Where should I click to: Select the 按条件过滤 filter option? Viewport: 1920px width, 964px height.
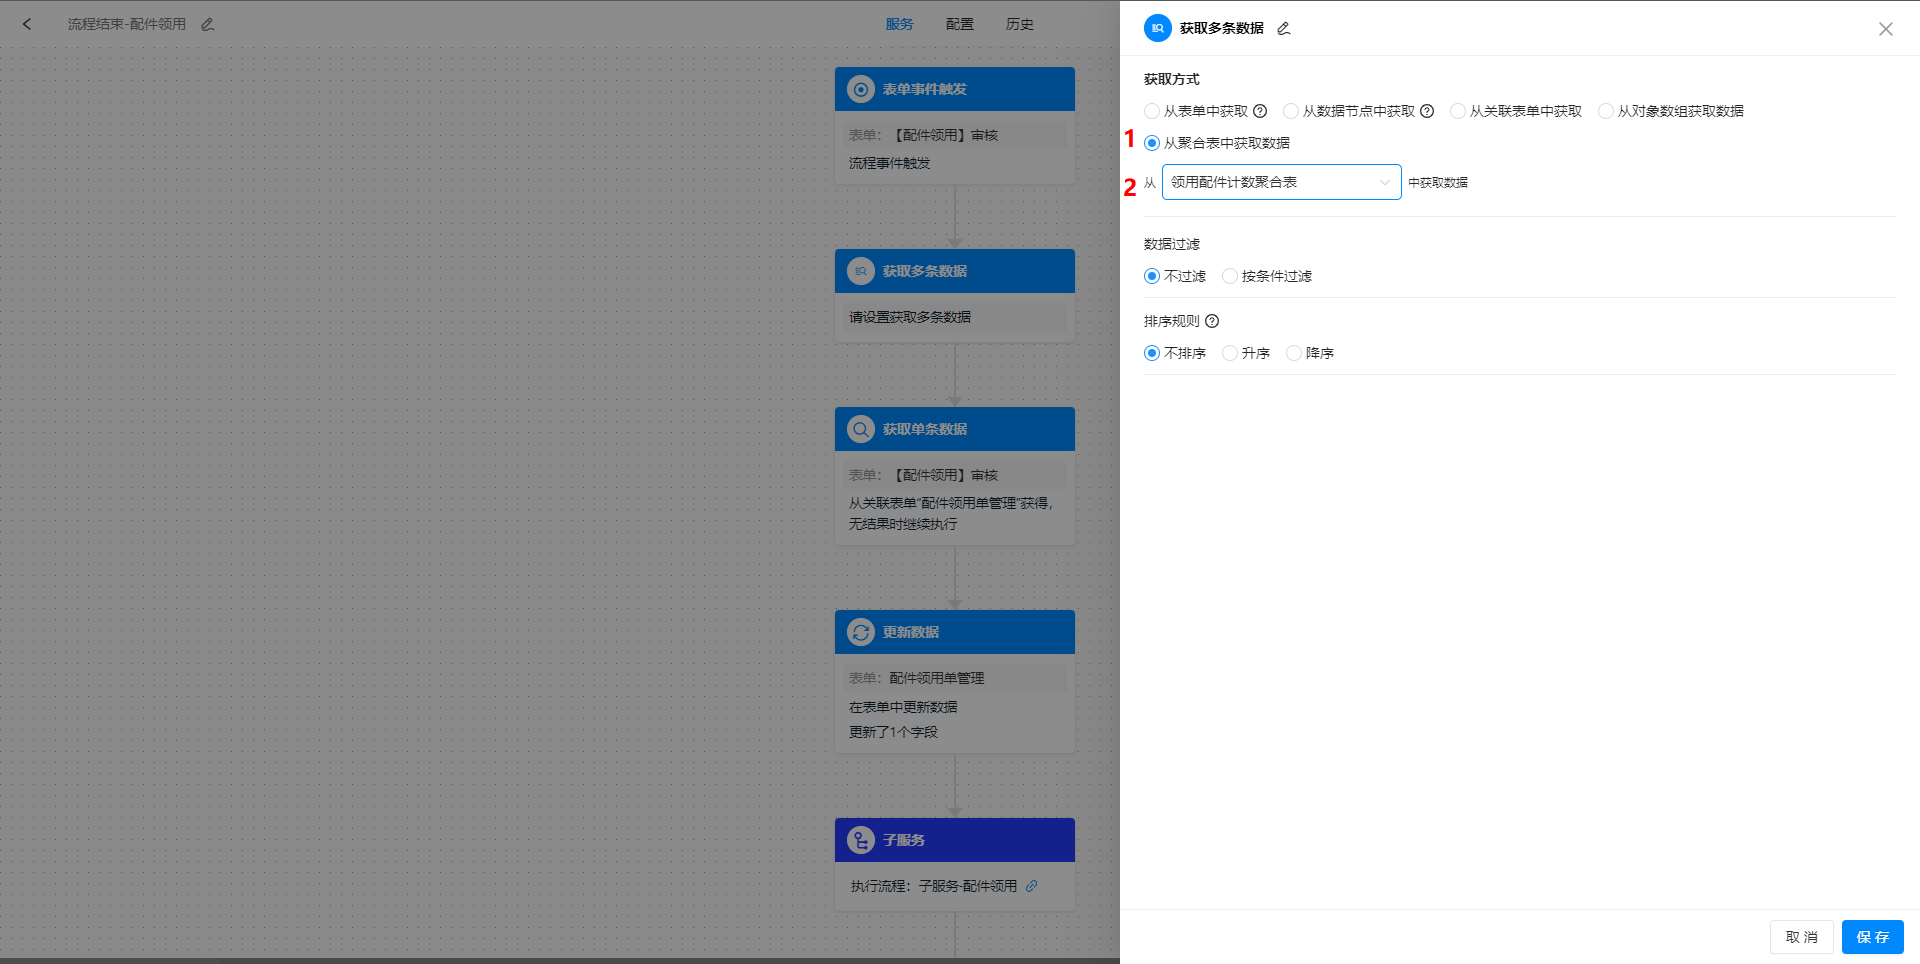point(1229,276)
